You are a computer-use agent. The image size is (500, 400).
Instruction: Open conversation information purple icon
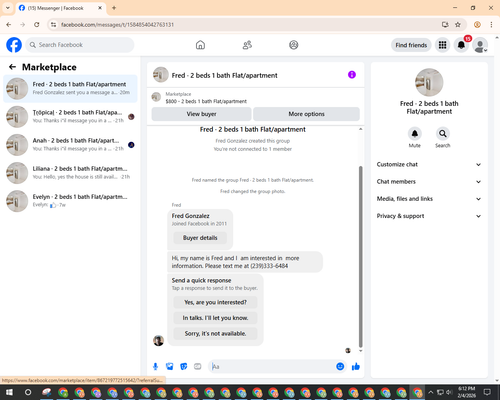(x=352, y=75)
